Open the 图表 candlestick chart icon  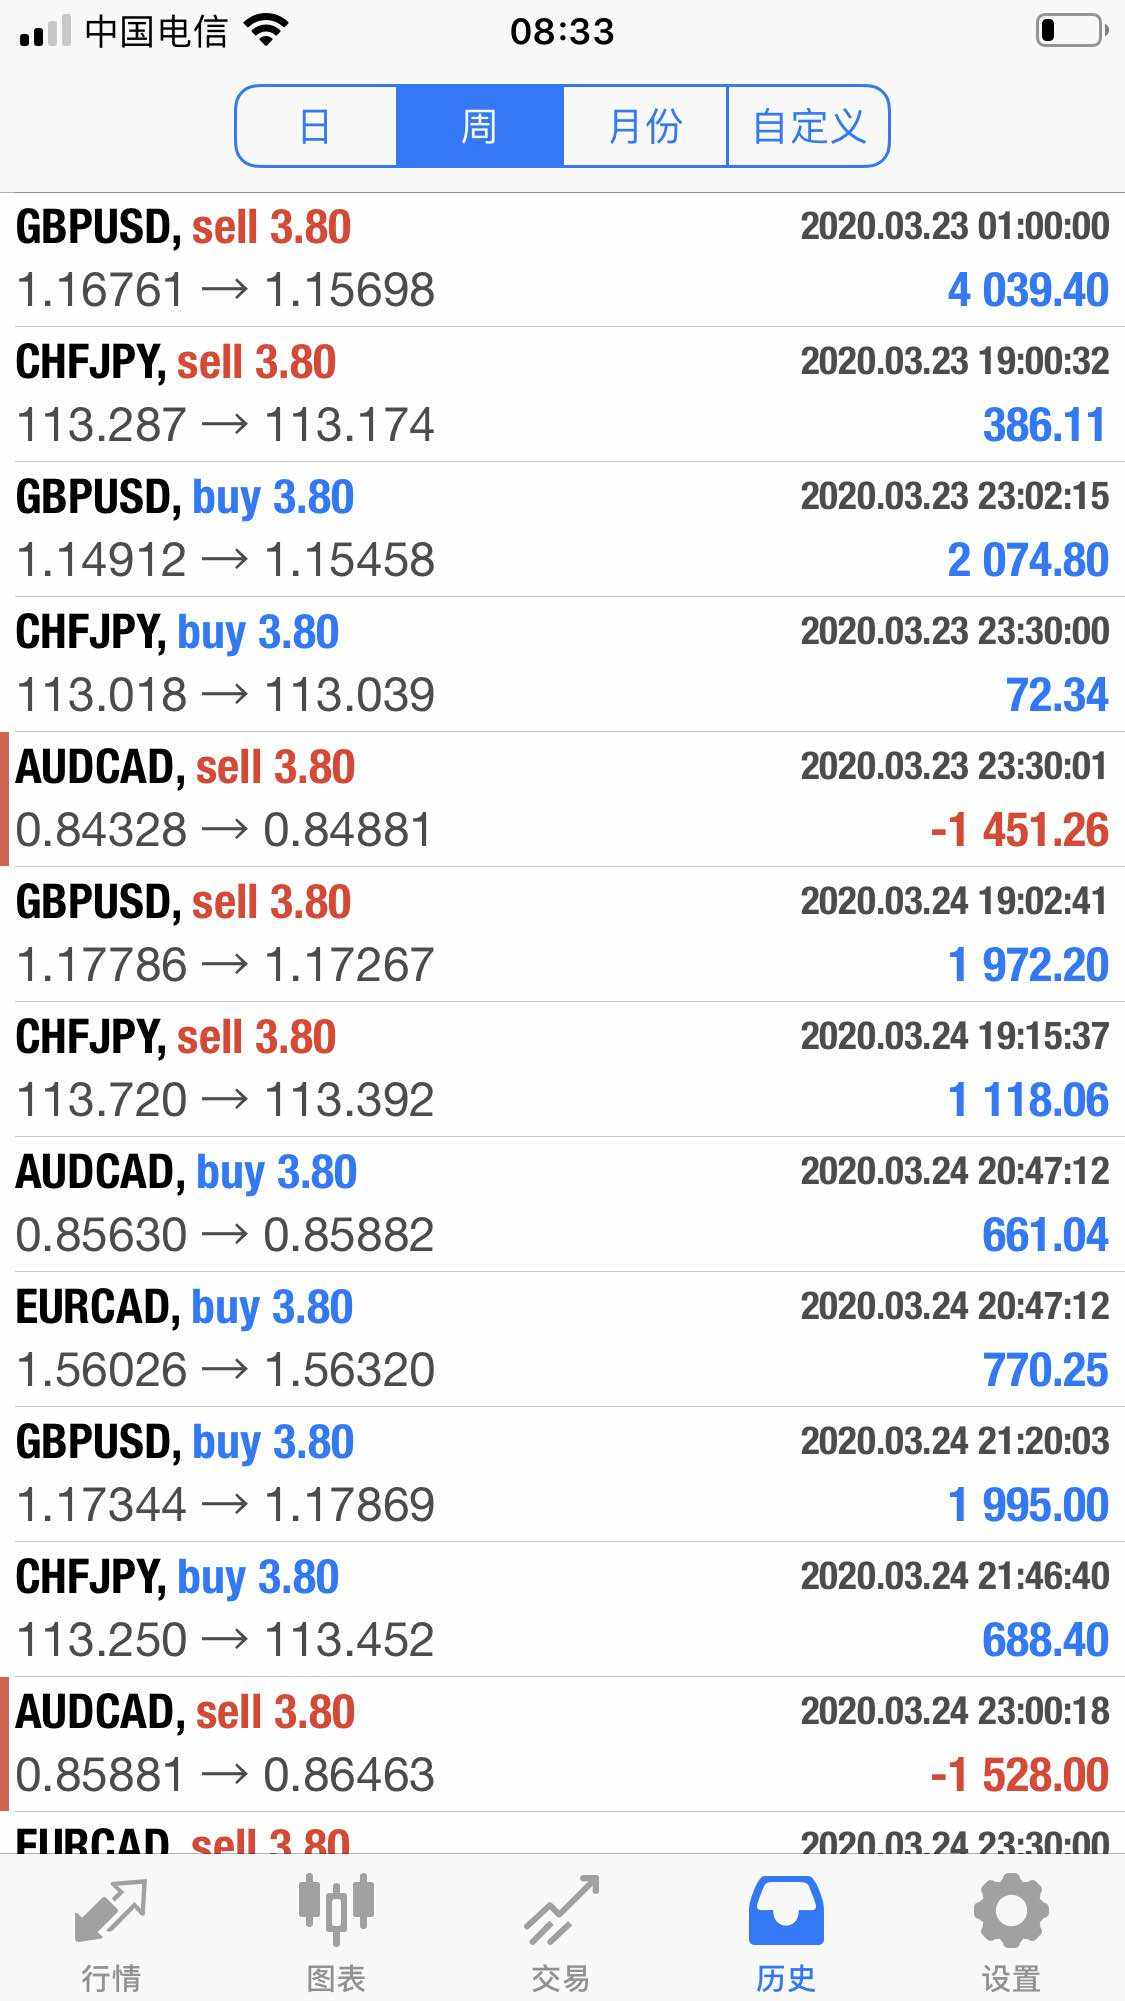336,1909
